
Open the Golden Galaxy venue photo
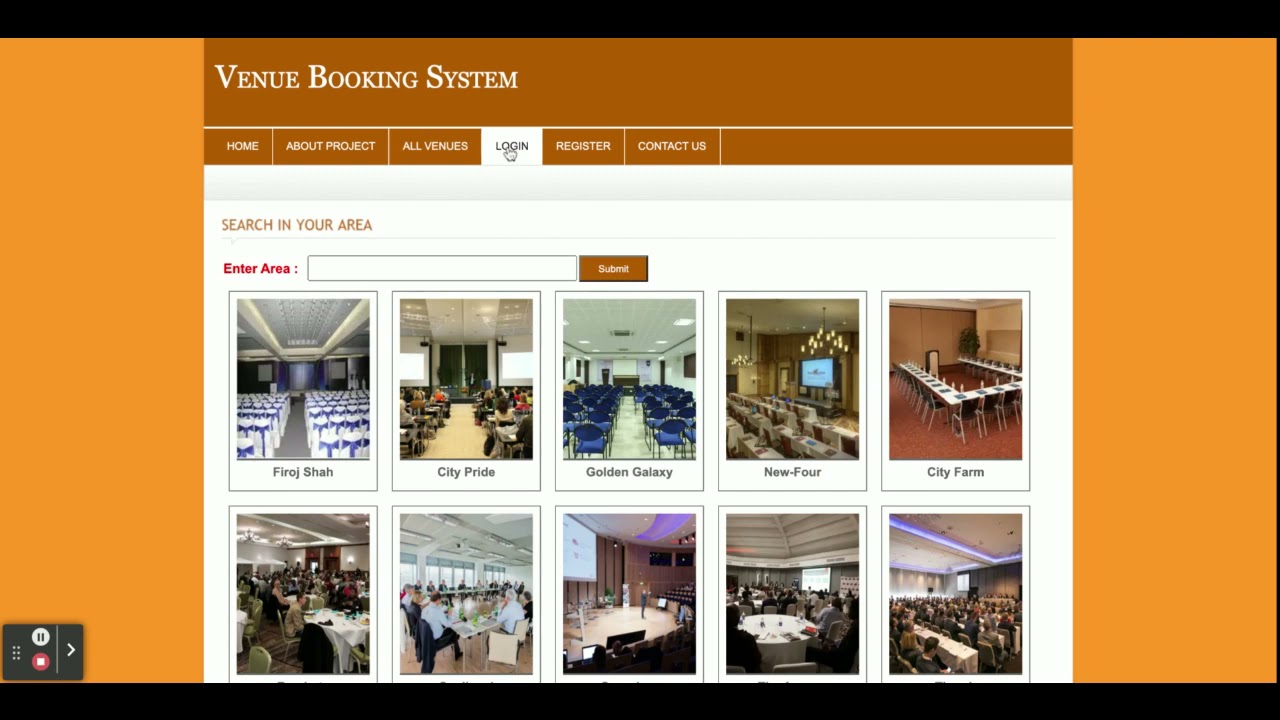(629, 379)
